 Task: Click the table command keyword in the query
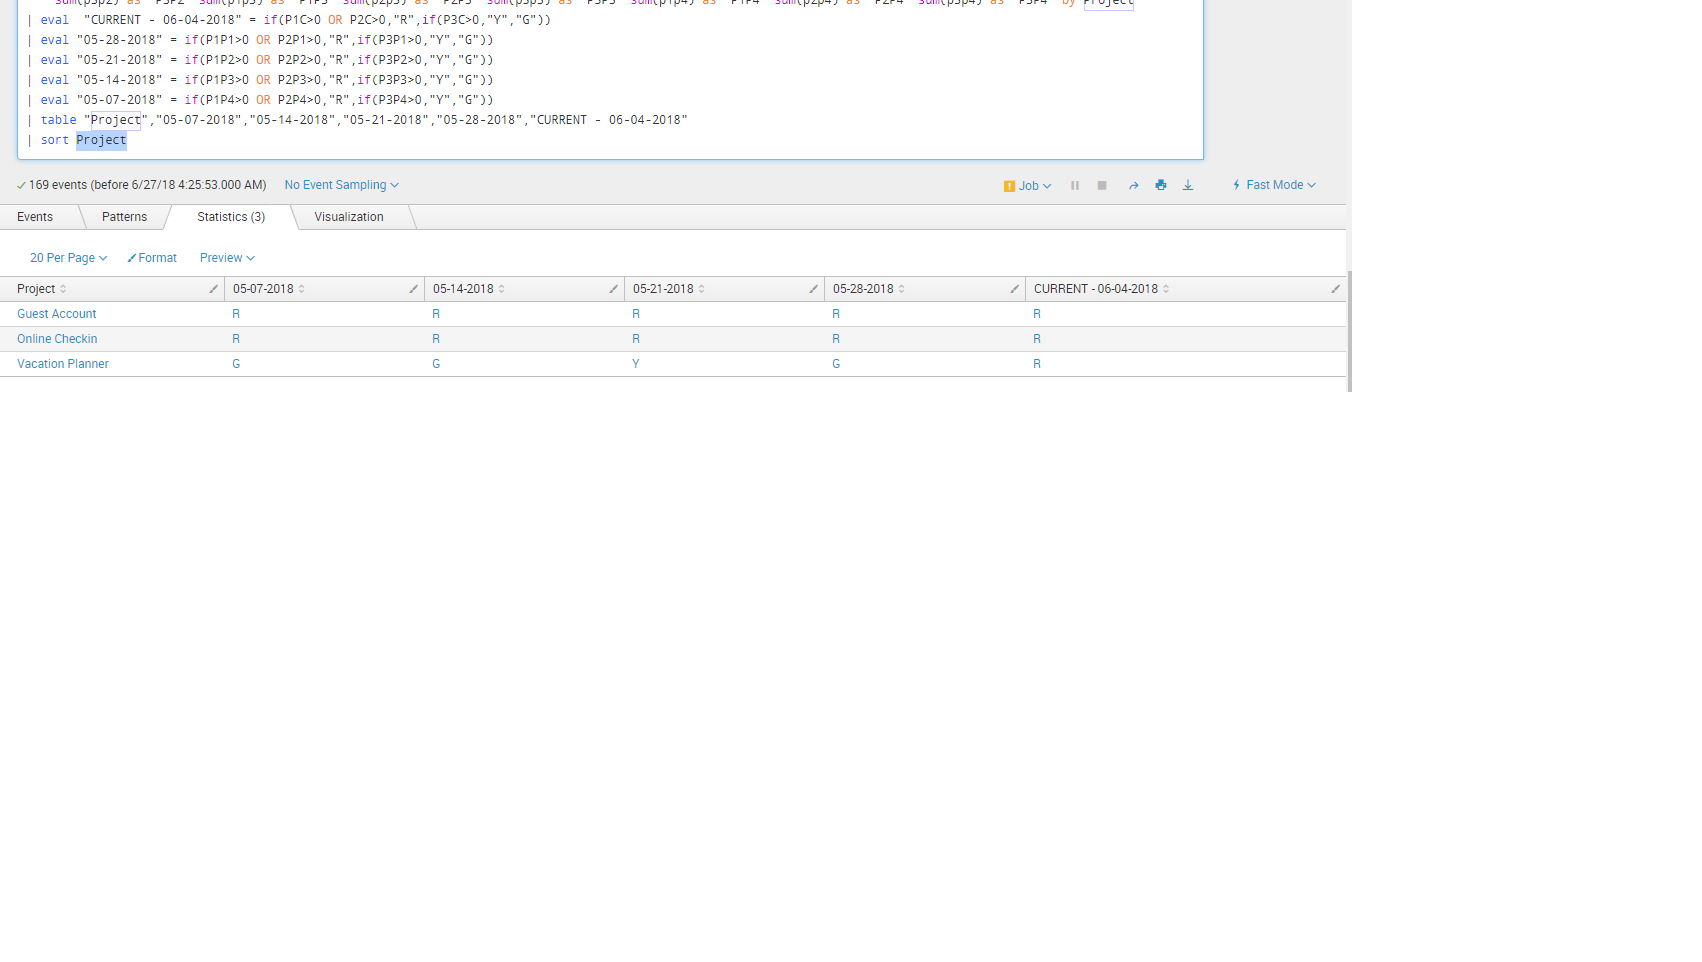[x=59, y=120]
